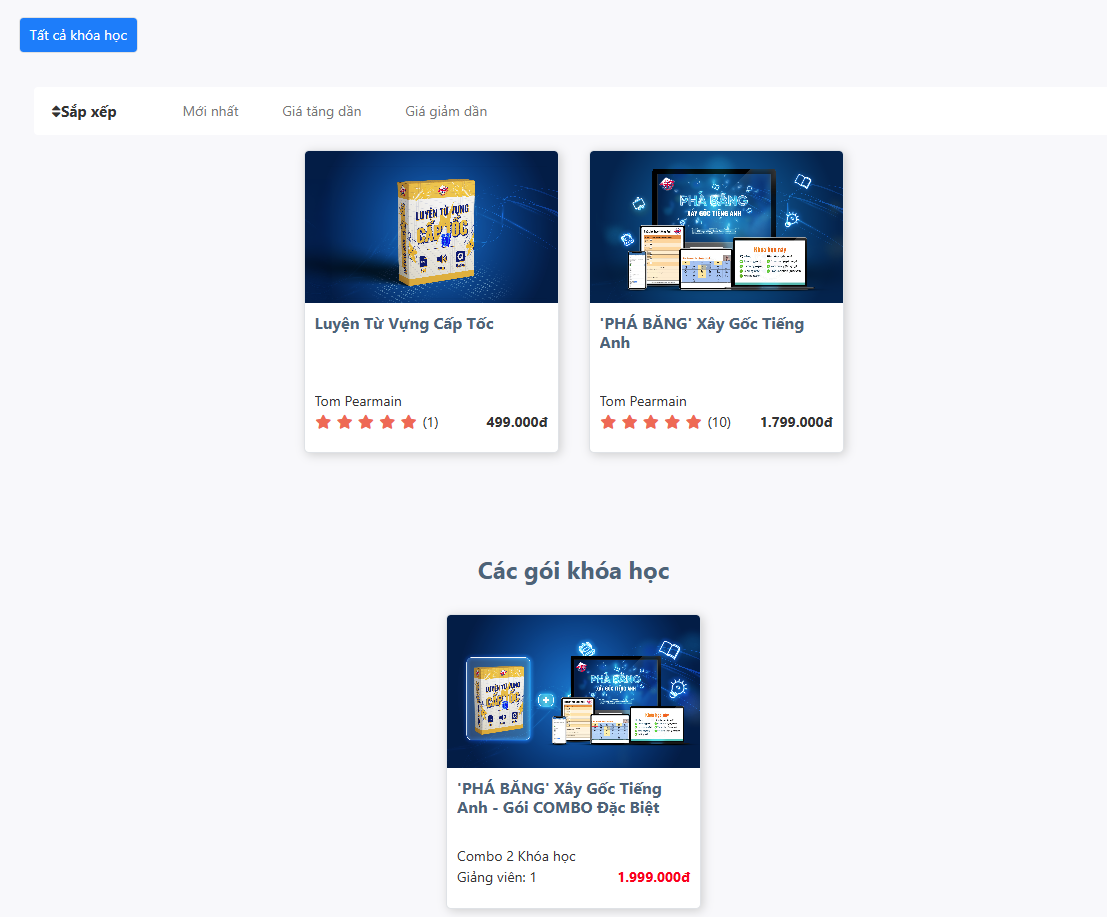Open the Gói COMBO Đặc Biệt thumbnail

tap(573, 691)
